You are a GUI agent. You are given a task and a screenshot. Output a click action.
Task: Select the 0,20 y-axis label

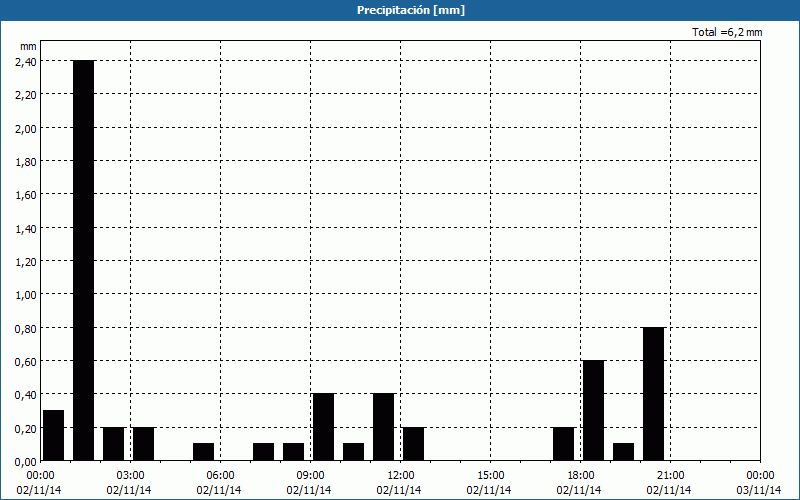click(x=26, y=428)
